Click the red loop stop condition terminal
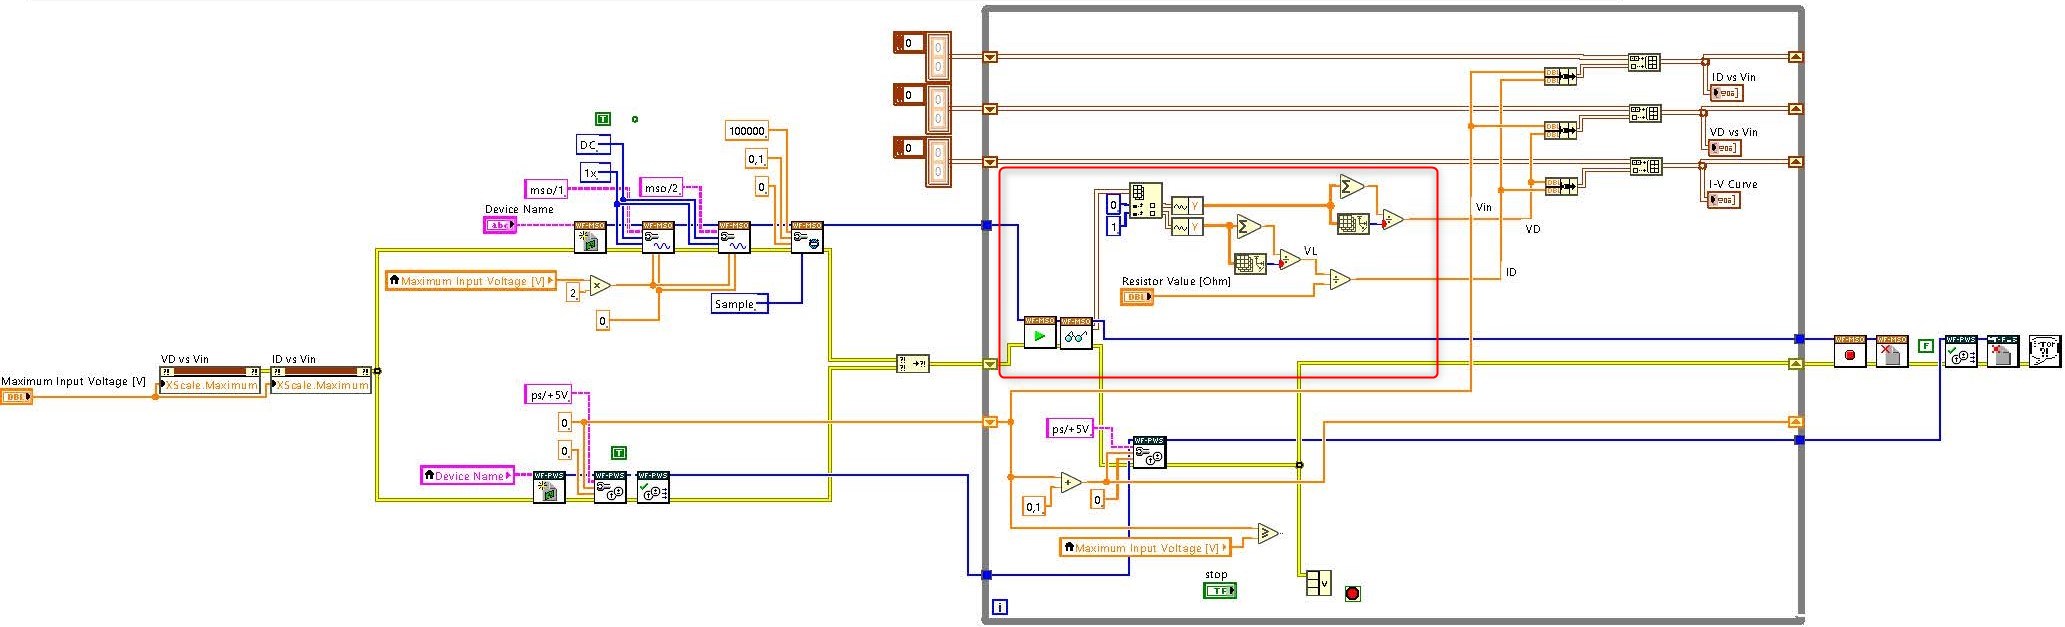This screenshot has width=2065, height=627. [x=1353, y=593]
